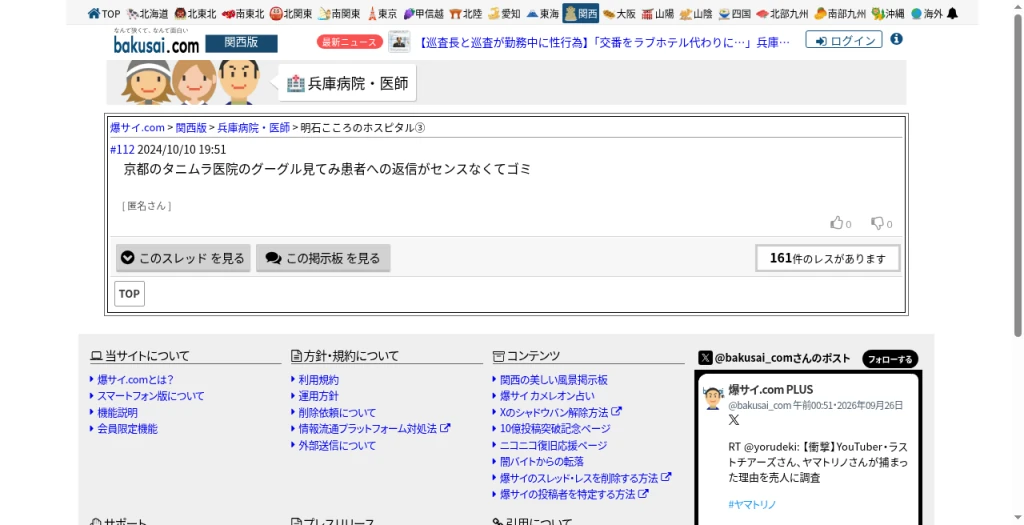Open the 削除依頼について link

click(337, 413)
